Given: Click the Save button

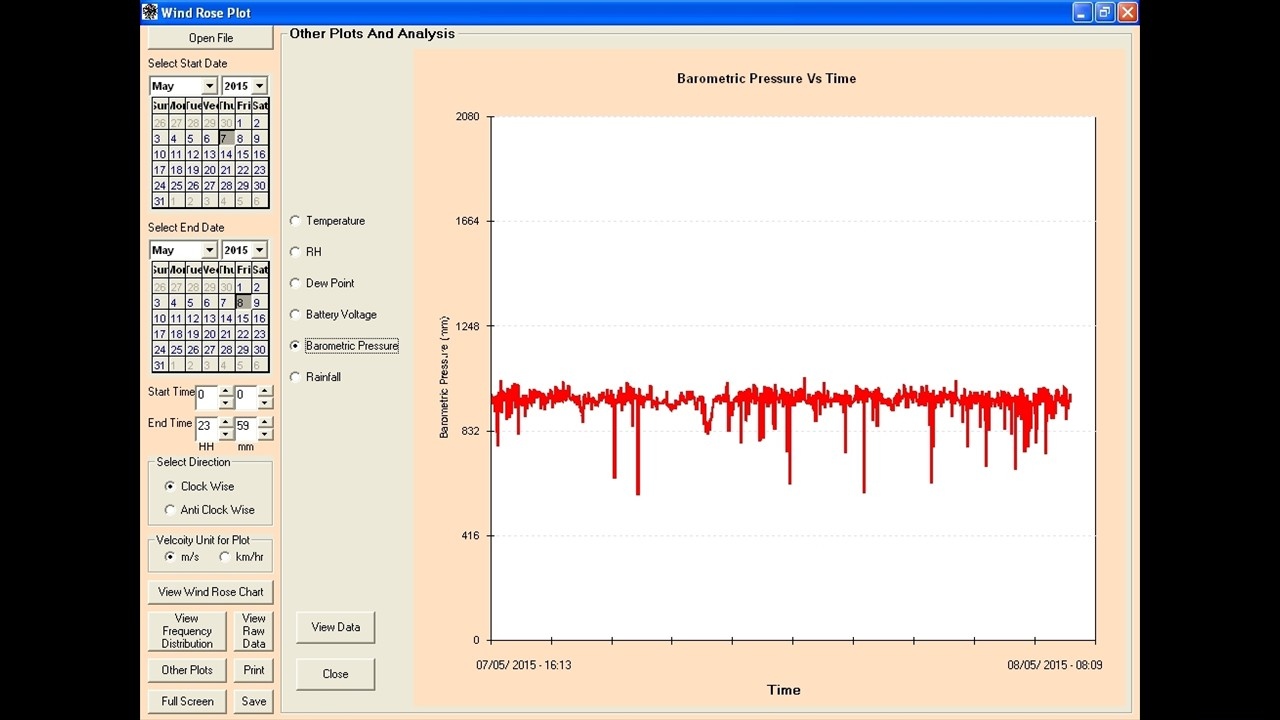Looking at the screenshot, I should click(254, 701).
